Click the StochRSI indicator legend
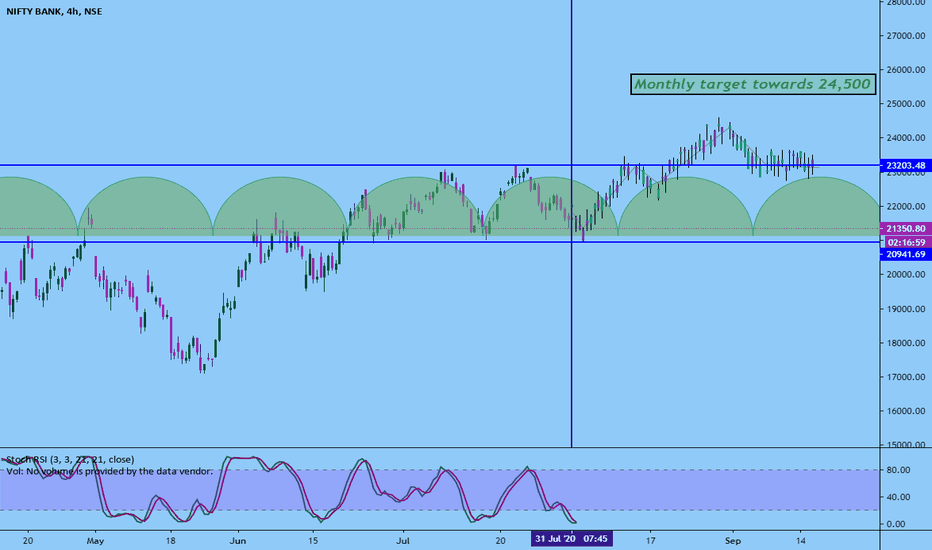The width and height of the screenshot is (932, 550). [x=70, y=459]
